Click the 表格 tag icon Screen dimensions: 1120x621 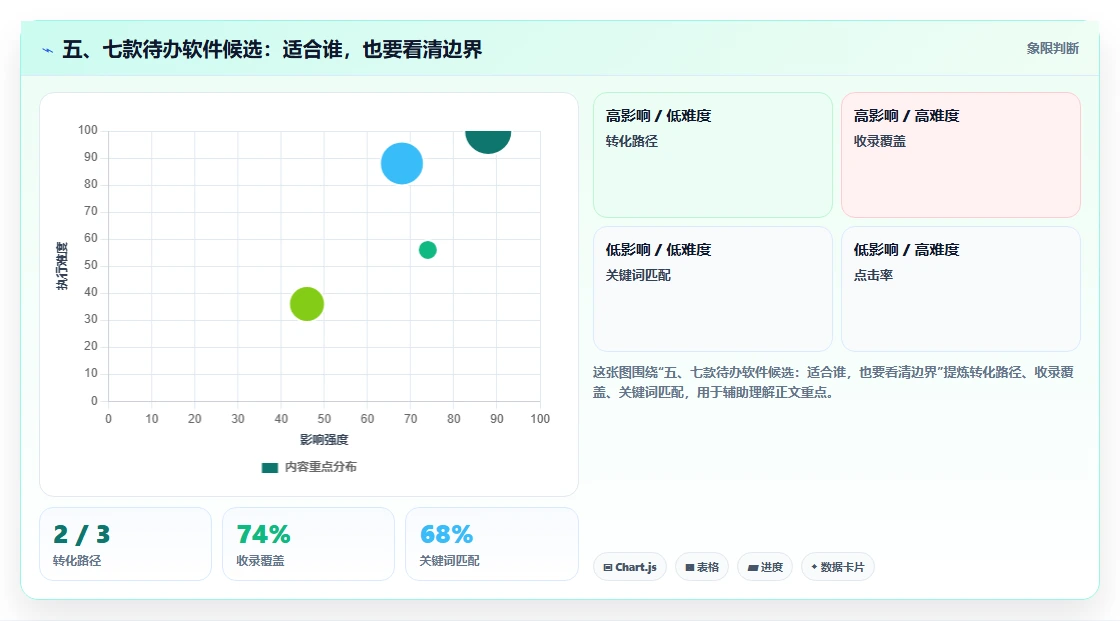point(690,567)
